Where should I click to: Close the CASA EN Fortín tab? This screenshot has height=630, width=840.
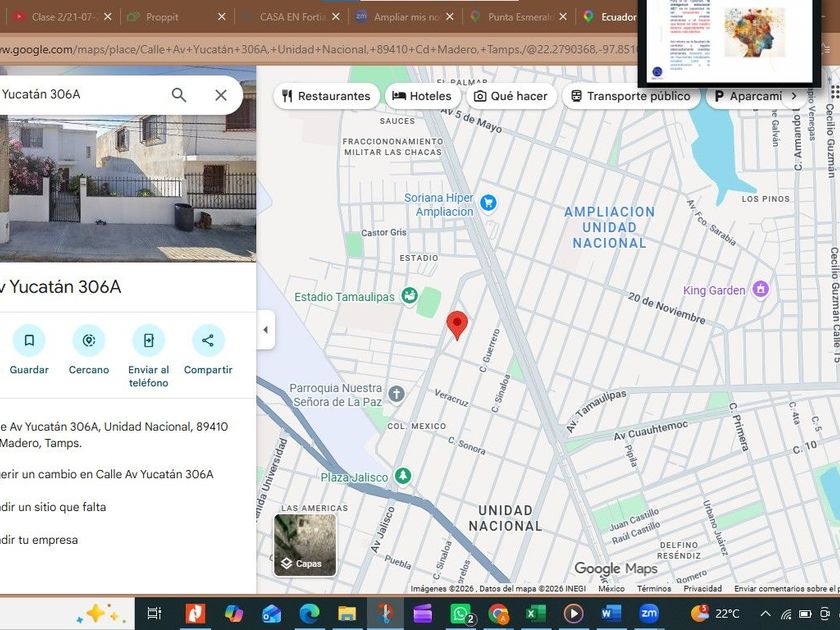pyautogui.click(x=336, y=17)
